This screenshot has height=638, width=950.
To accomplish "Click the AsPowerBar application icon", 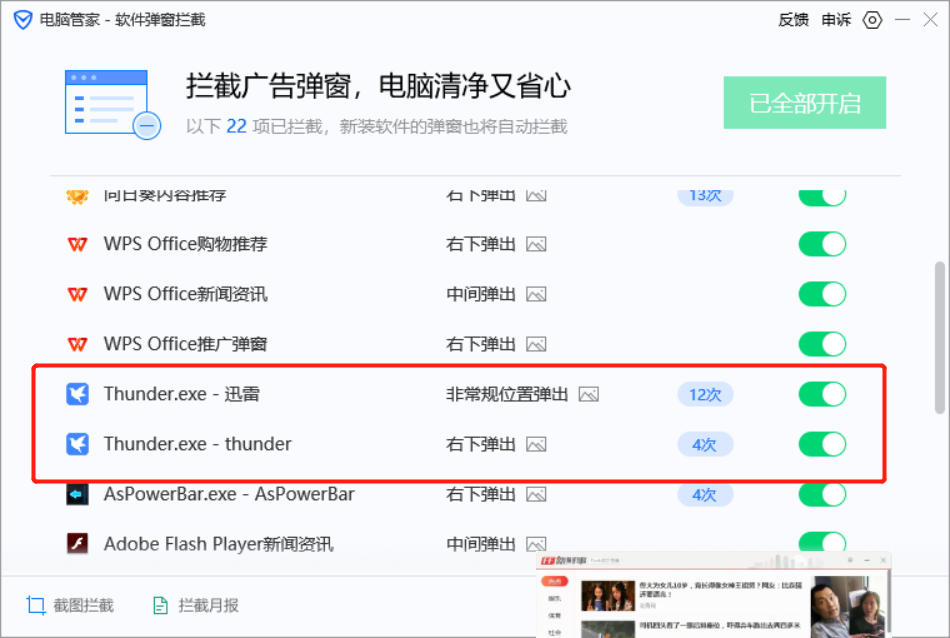I will coord(77,494).
